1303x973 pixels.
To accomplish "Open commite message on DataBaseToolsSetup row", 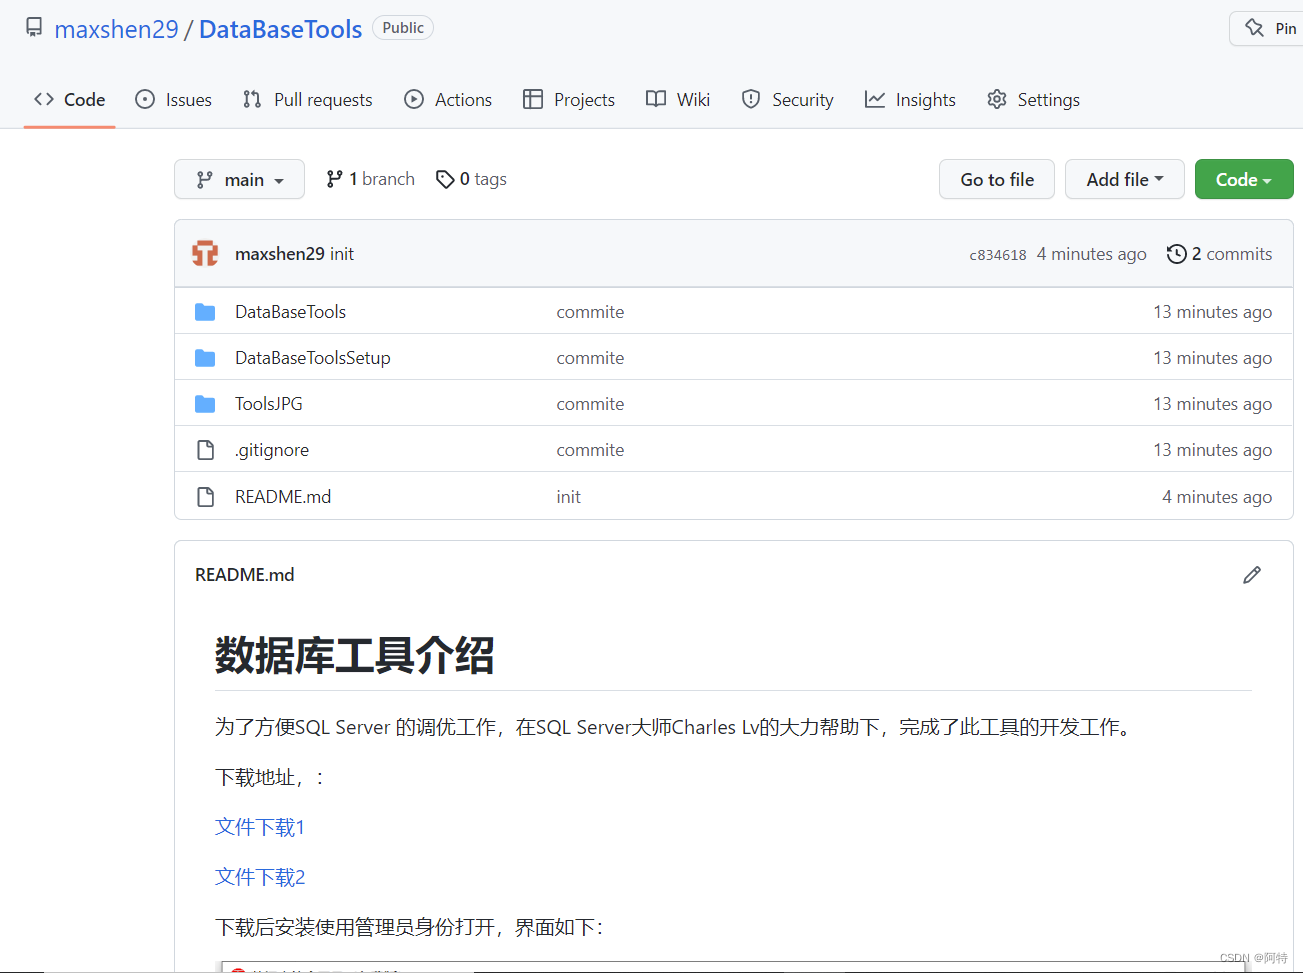I will point(590,358).
